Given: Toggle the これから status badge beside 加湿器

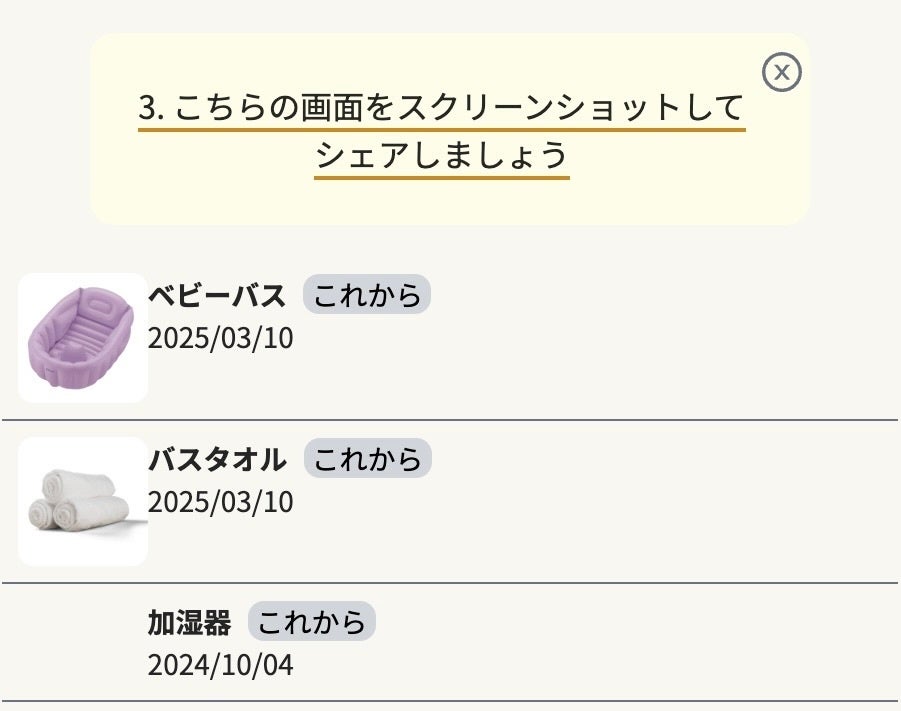Looking at the screenshot, I should pyautogui.click(x=311, y=623).
